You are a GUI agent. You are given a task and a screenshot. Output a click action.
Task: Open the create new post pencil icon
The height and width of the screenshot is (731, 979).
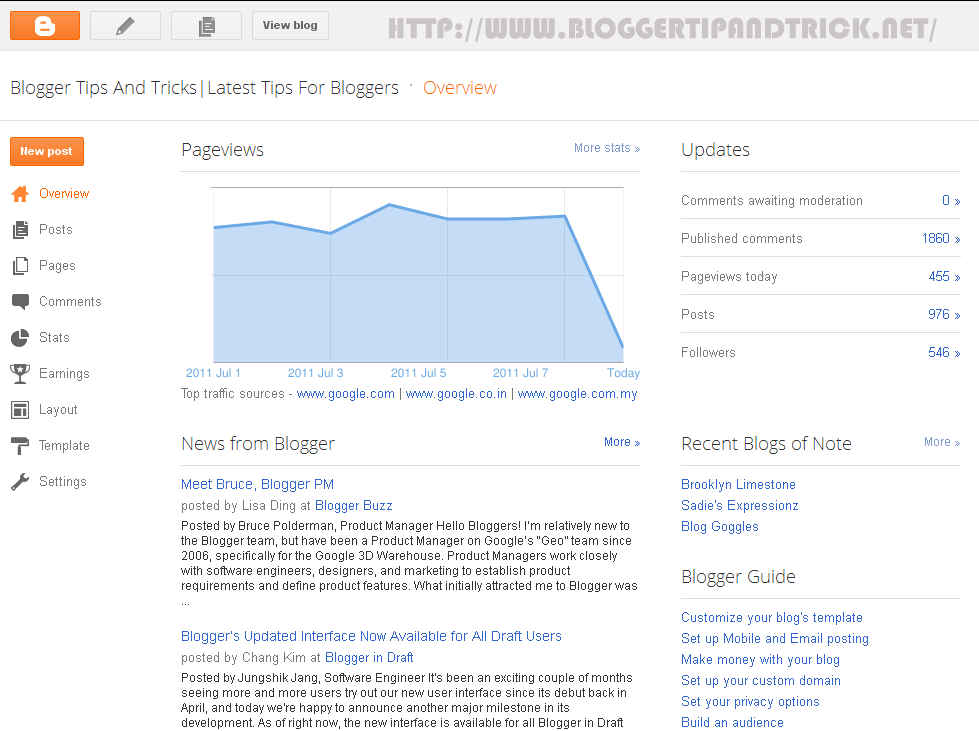[x=125, y=25]
